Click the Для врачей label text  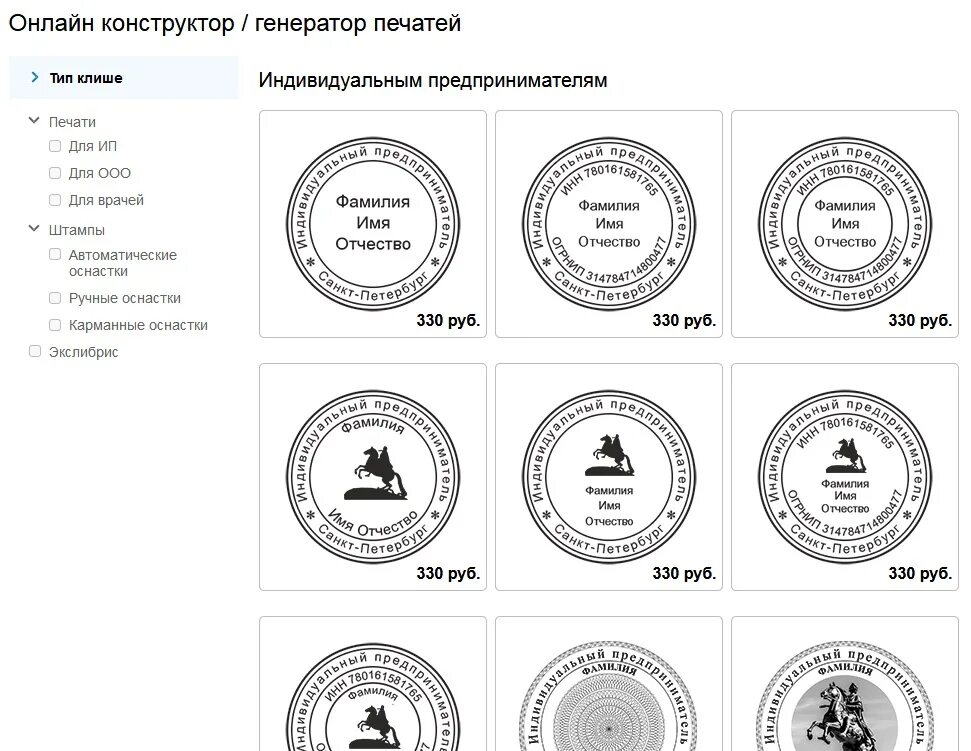click(x=107, y=201)
